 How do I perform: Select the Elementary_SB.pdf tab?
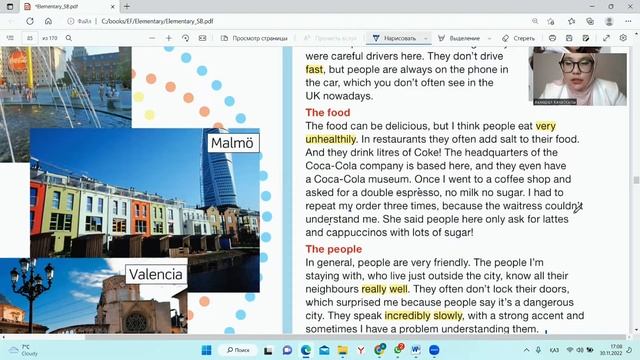coord(69,7)
